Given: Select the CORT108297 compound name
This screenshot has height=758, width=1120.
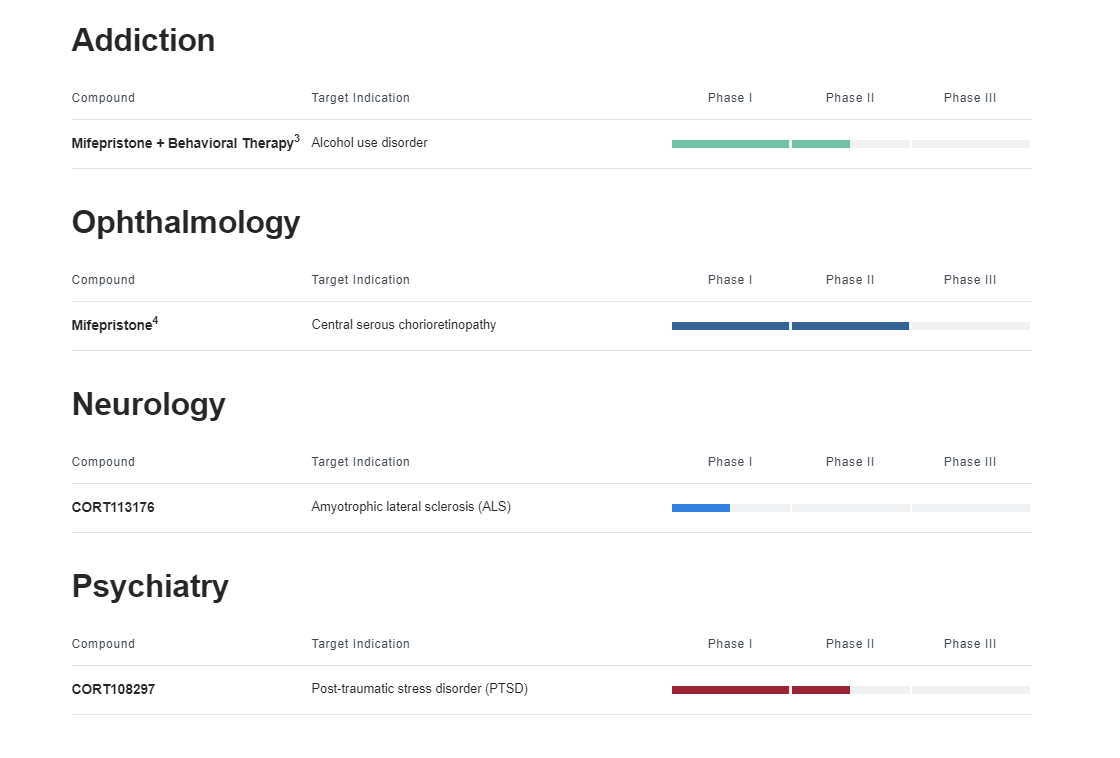Looking at the screenshot, I should (113, 689).
